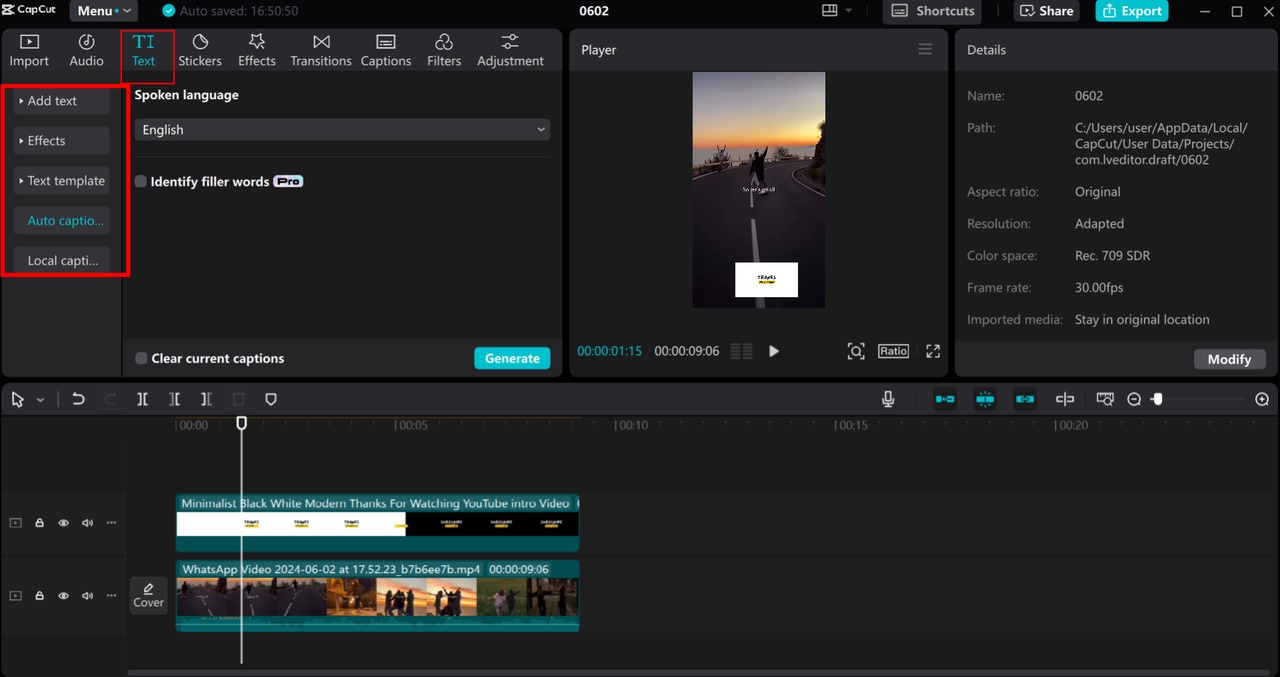The height and width of the screenshot is (677, 1280).
Task: Open select tool mode dropdown arrow
Action: click(x=40, y=399)
